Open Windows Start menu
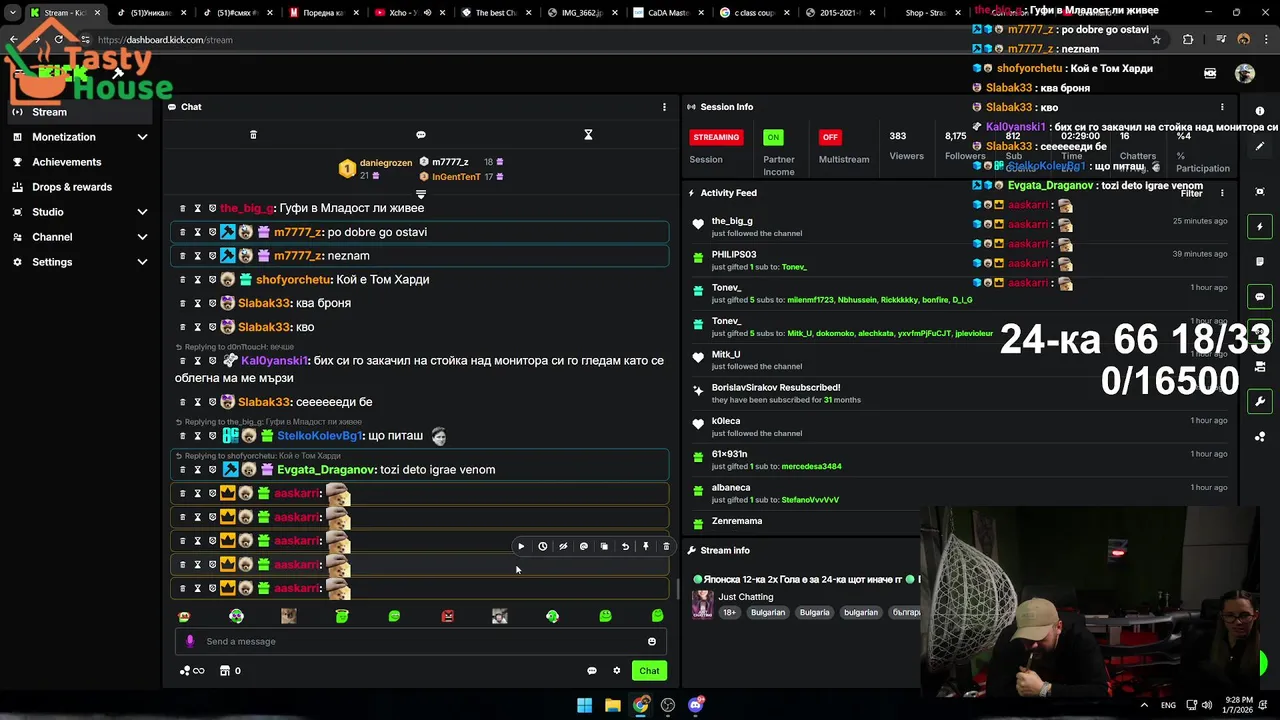 [584, 705]
